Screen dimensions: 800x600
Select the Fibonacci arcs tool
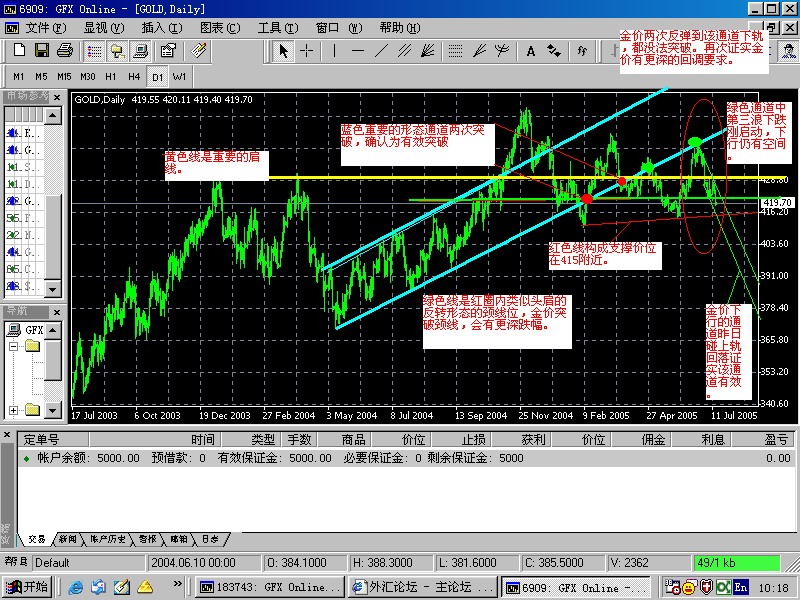point(502,51)
